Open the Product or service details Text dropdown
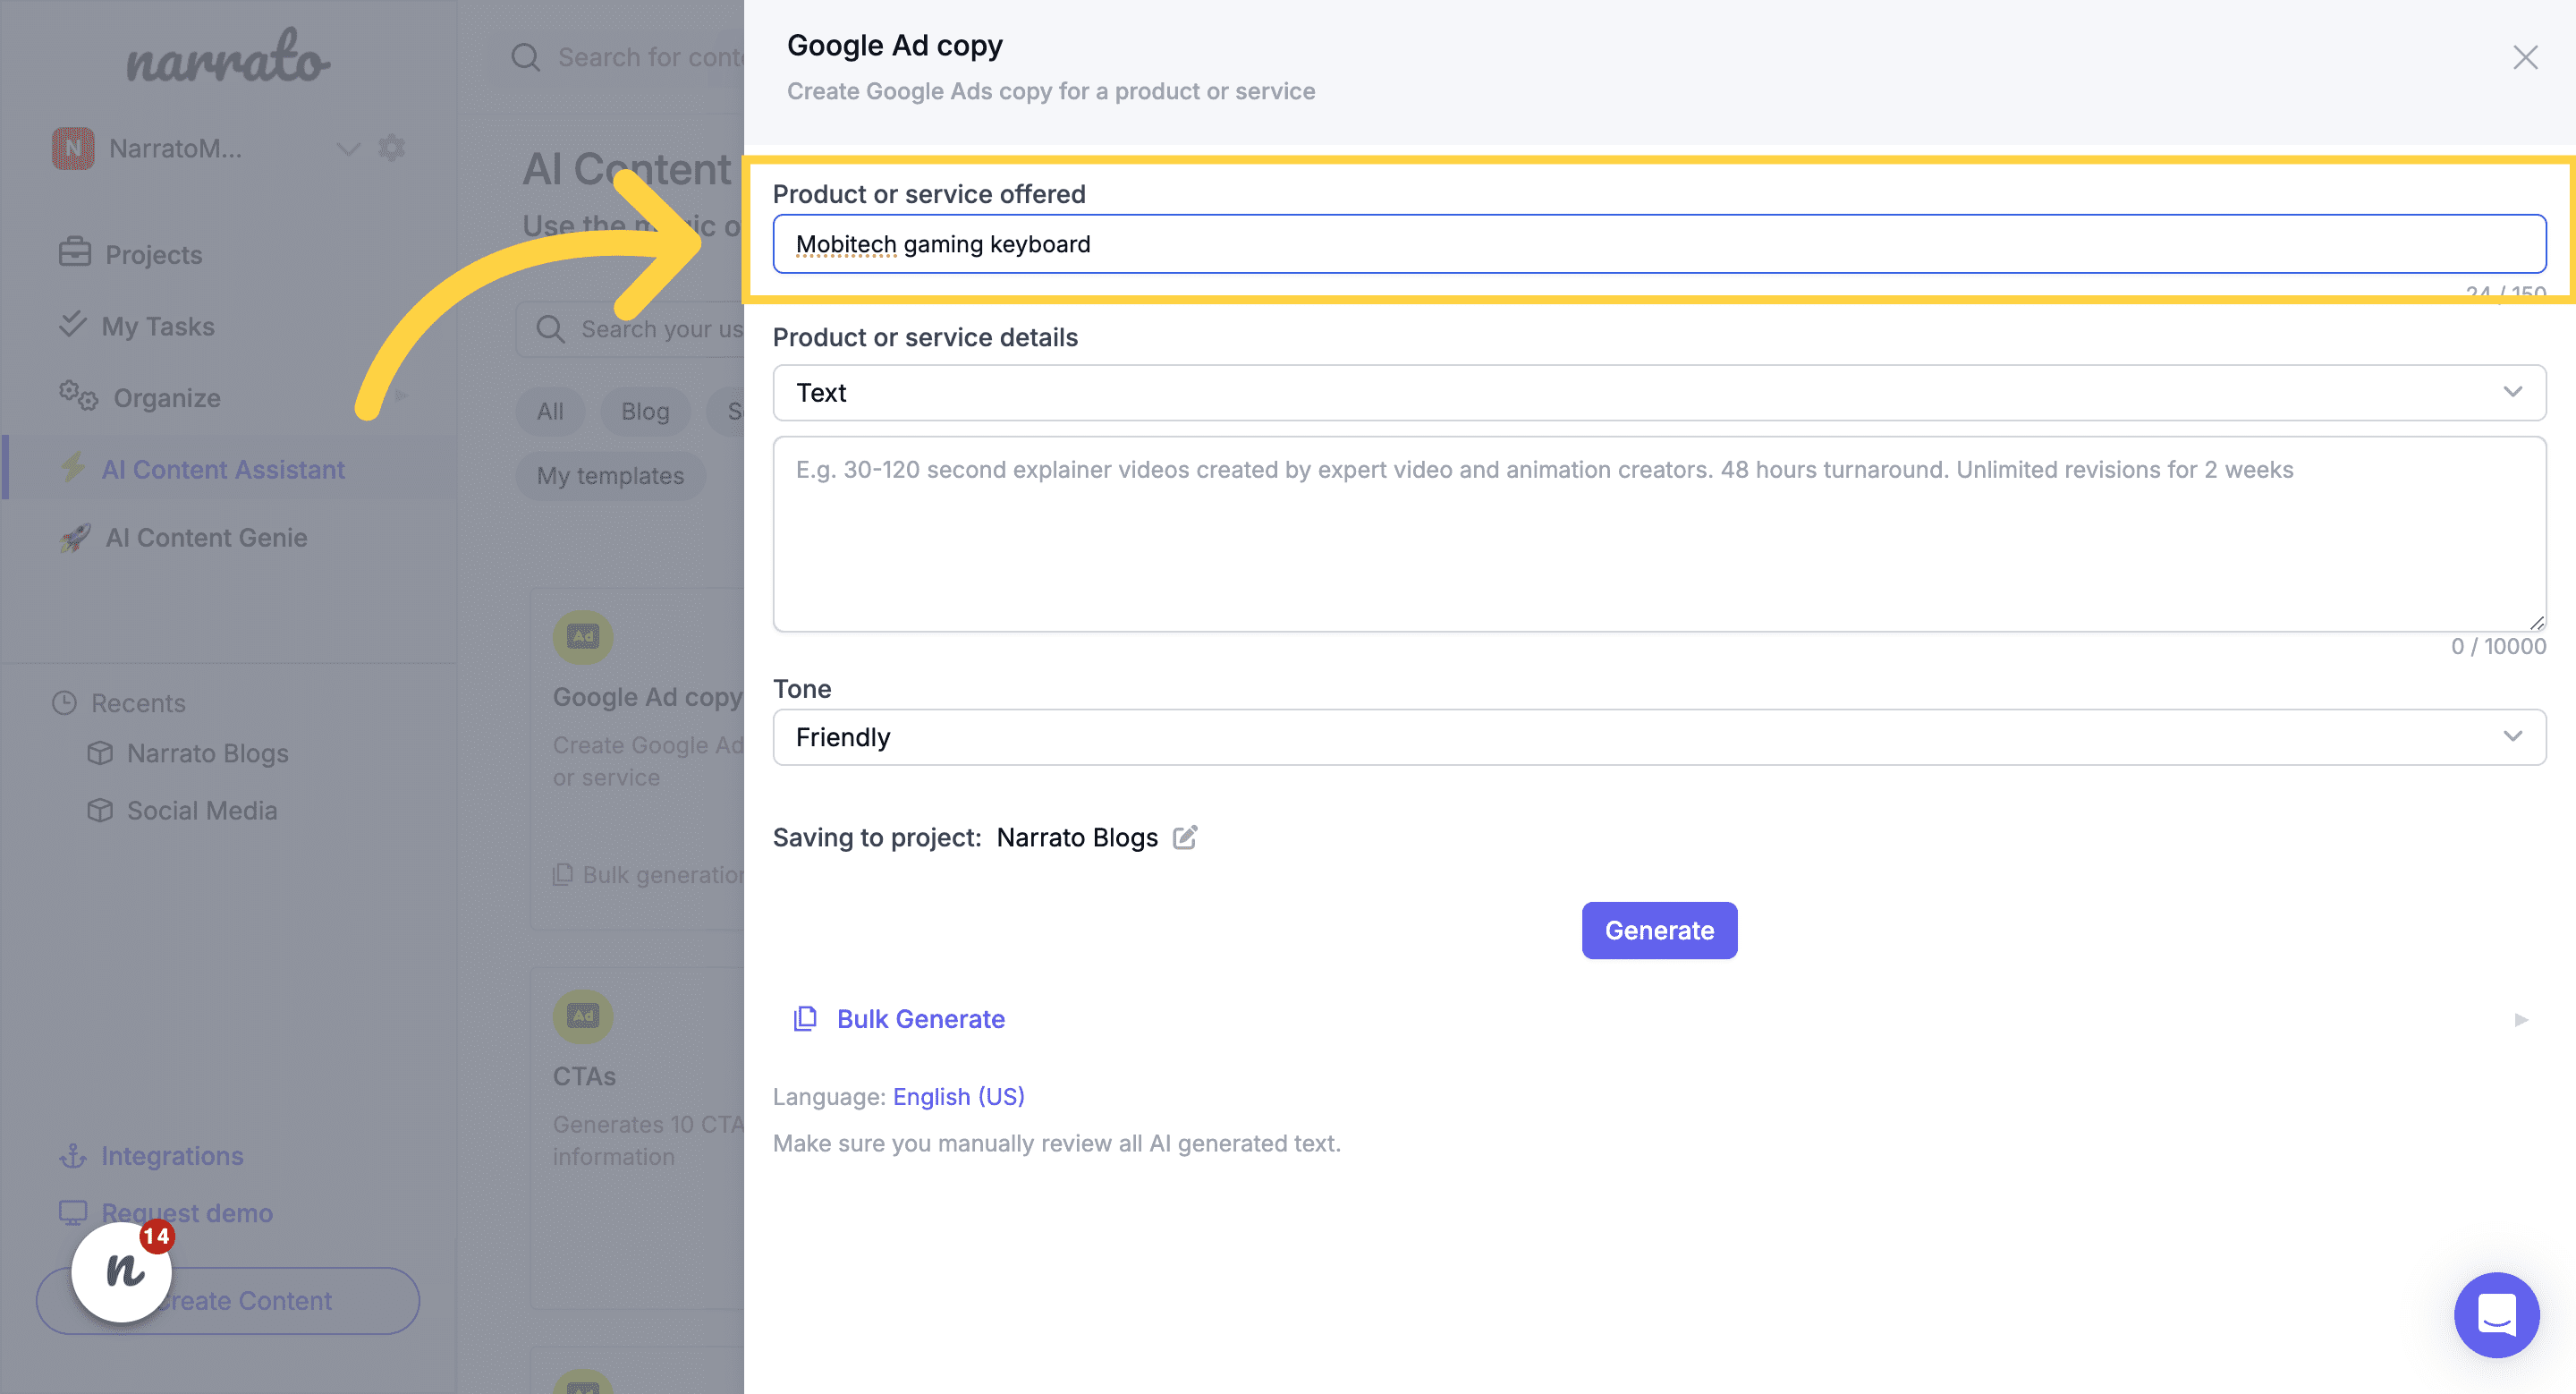Viewport: 2576px width, 1394px height. pos(1659,393)
